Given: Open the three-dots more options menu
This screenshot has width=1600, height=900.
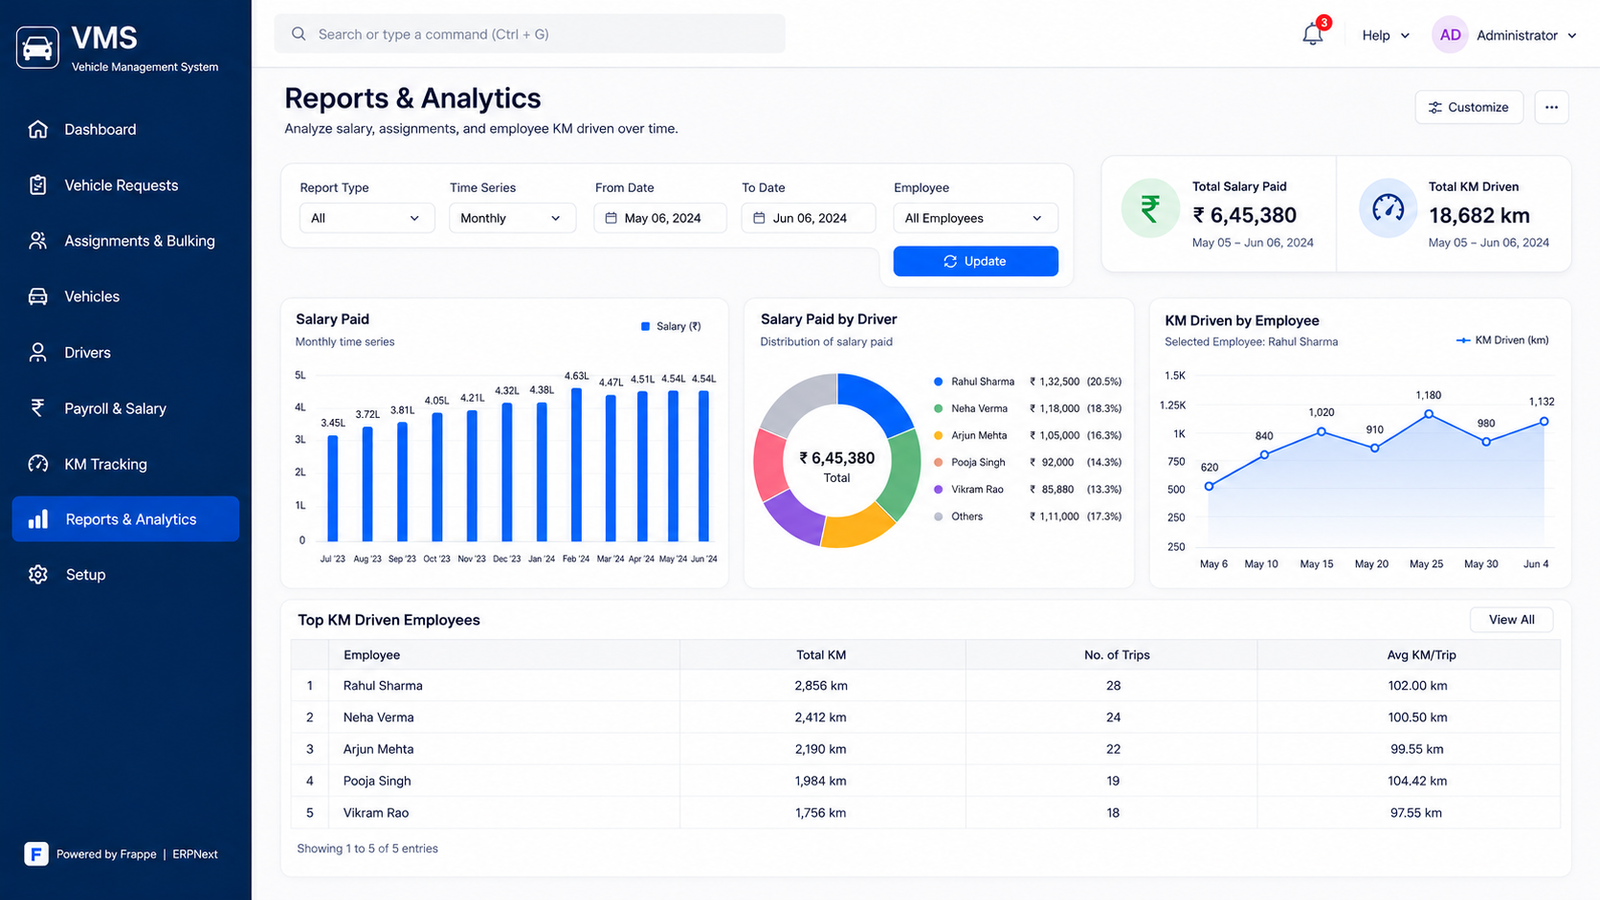Looking at the screenshot, I should (x=1551, y=107).
